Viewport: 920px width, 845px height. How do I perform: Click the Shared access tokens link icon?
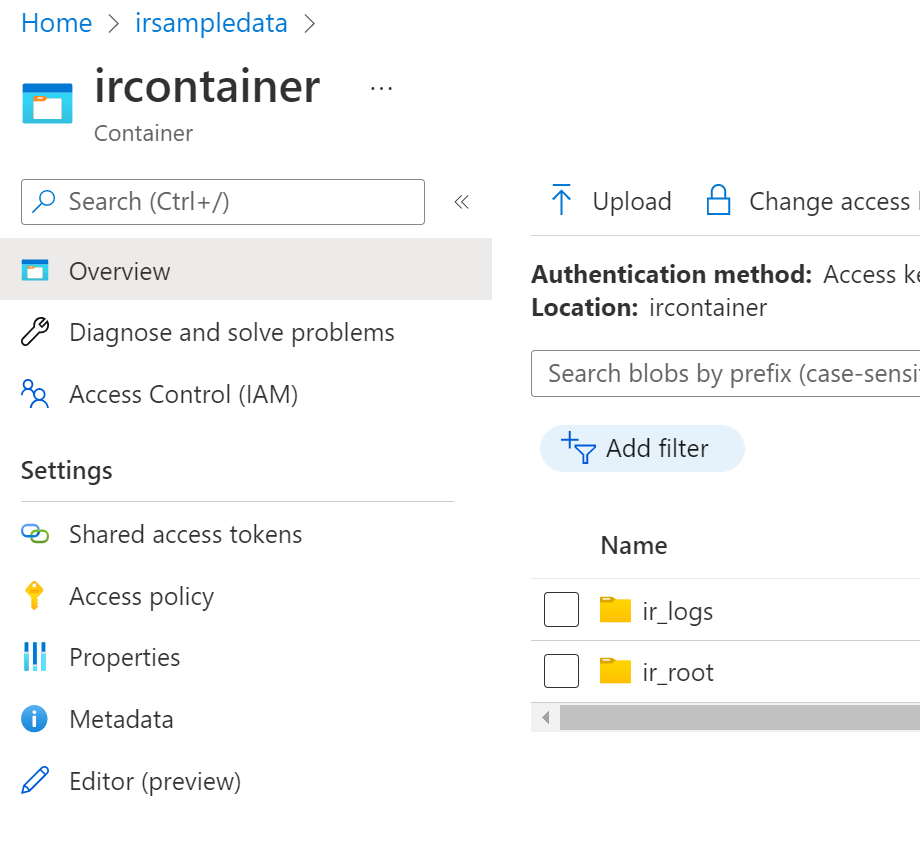35,534
